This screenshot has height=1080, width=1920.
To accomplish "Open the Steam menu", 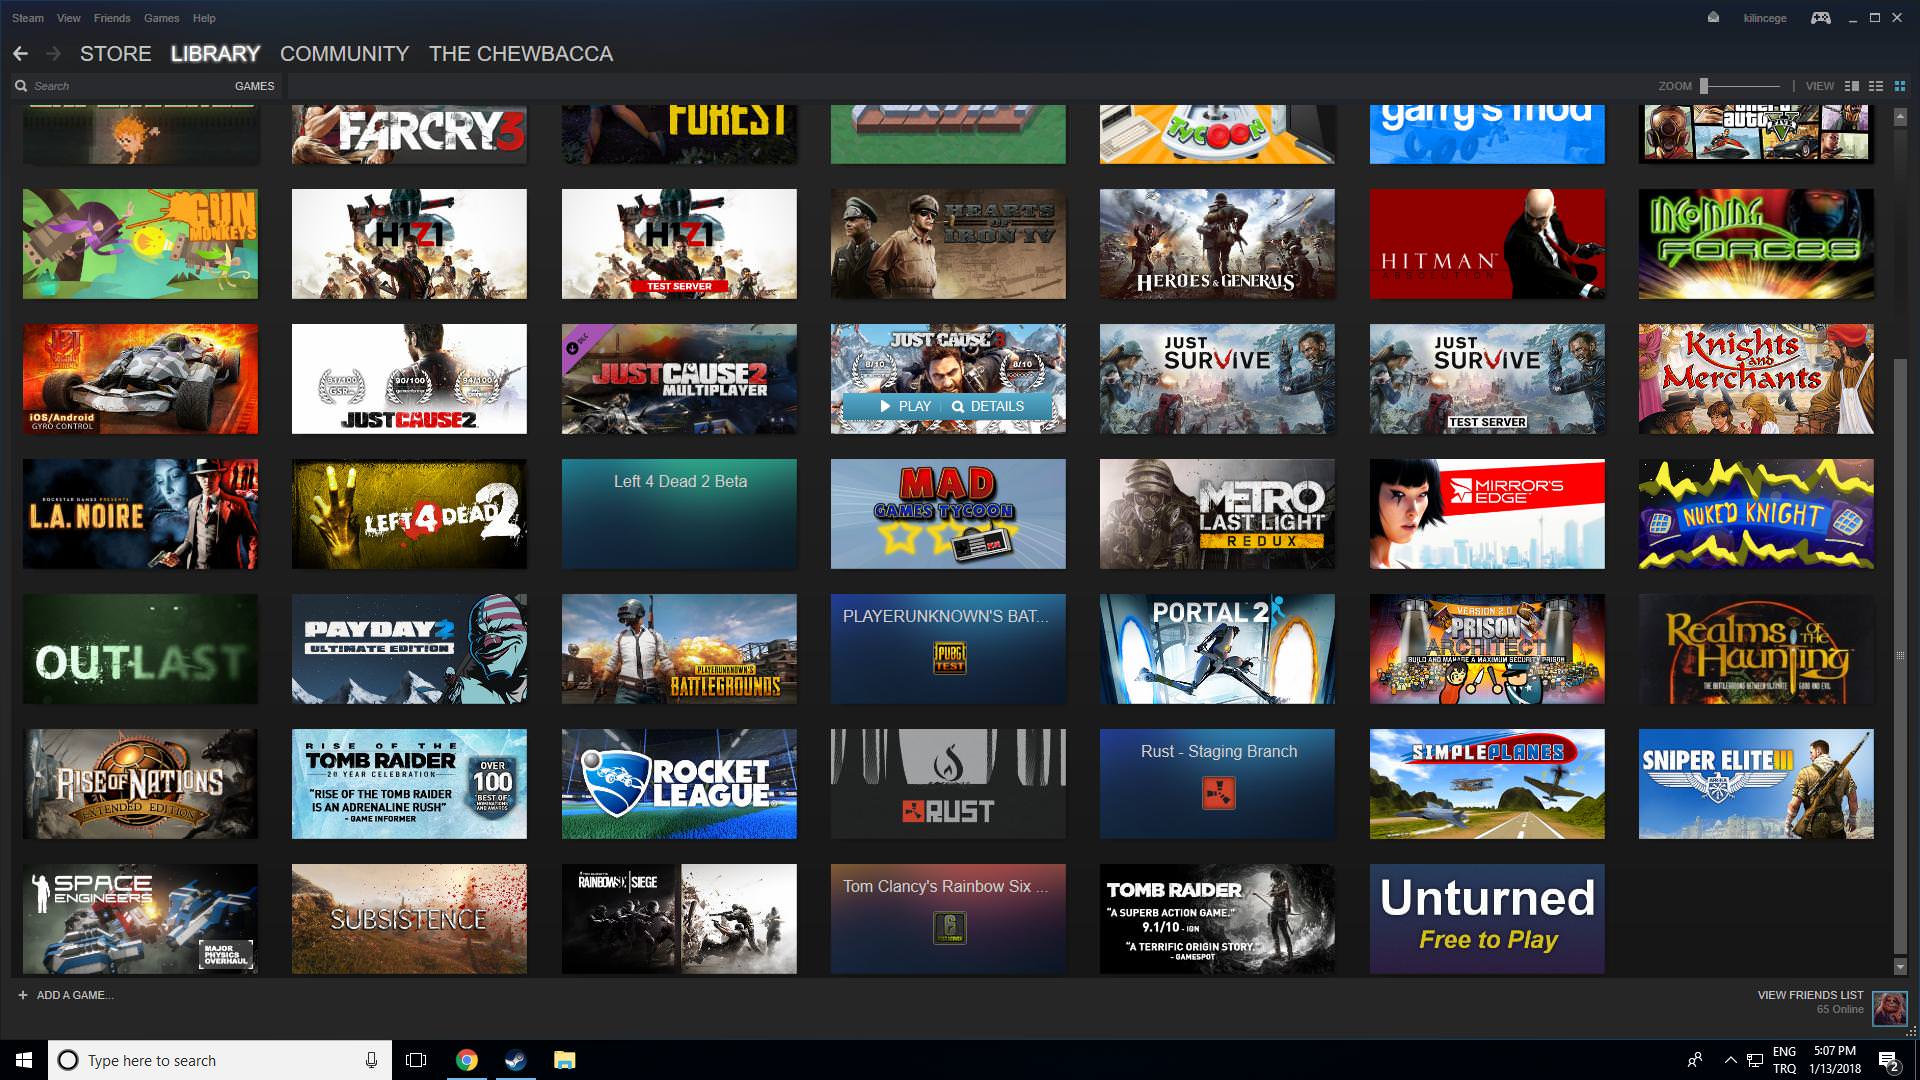I will [x=28, y=18].
